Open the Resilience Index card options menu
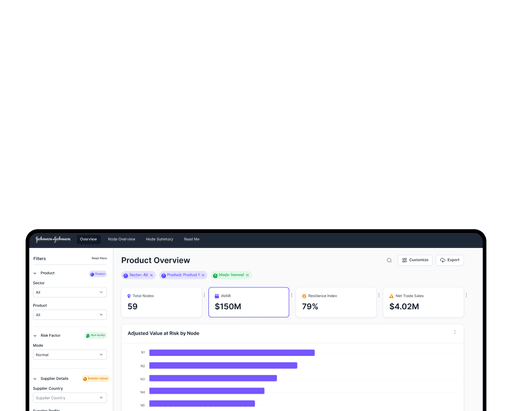 [379, 295]
